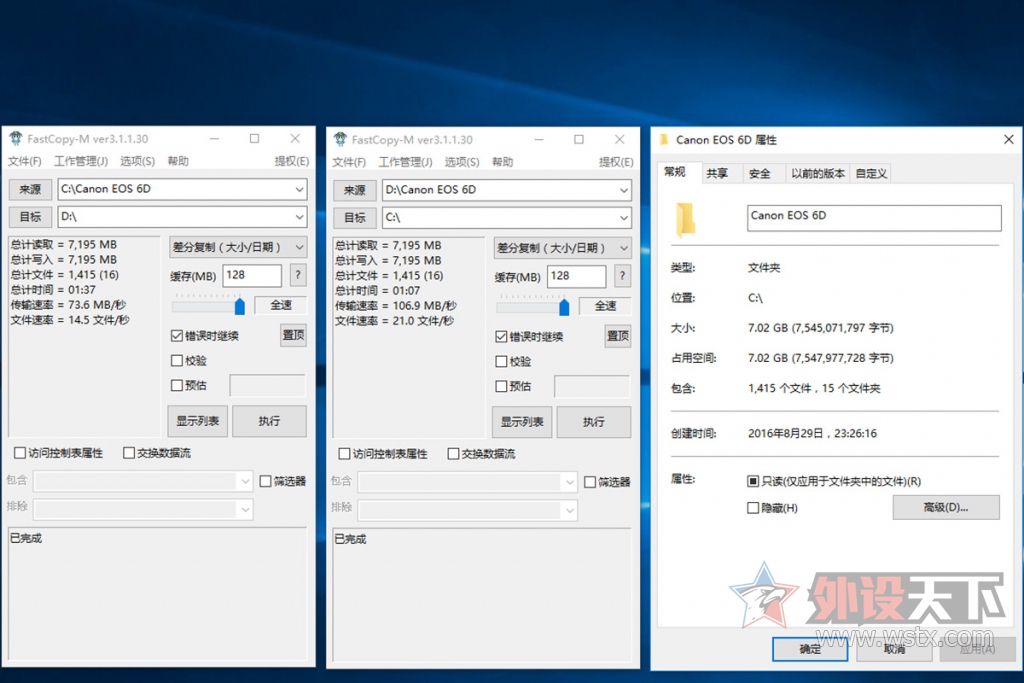Click folder name field Canon EOS 6D
The height and width of the screenshot is (683, 1024).
(874, 217)
